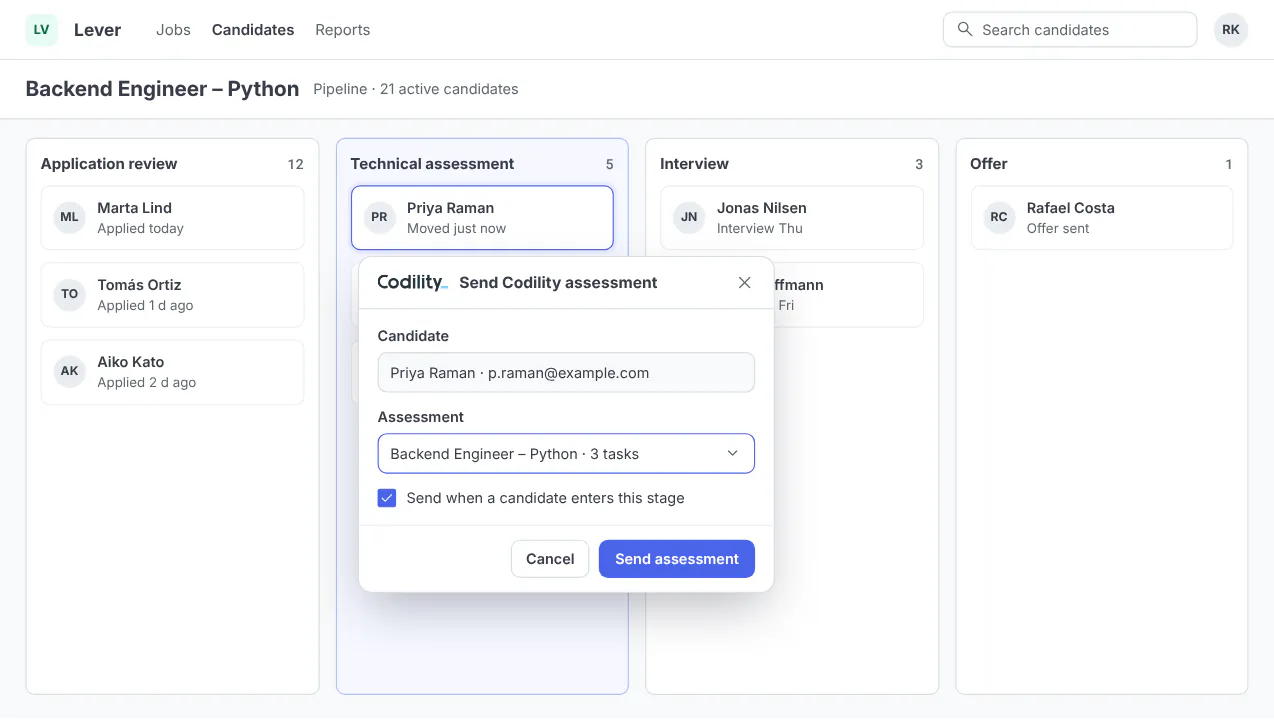Screen dimensions: 1274x720
Task: Click the 'Applied today' status text
Action: pos(140,229)
